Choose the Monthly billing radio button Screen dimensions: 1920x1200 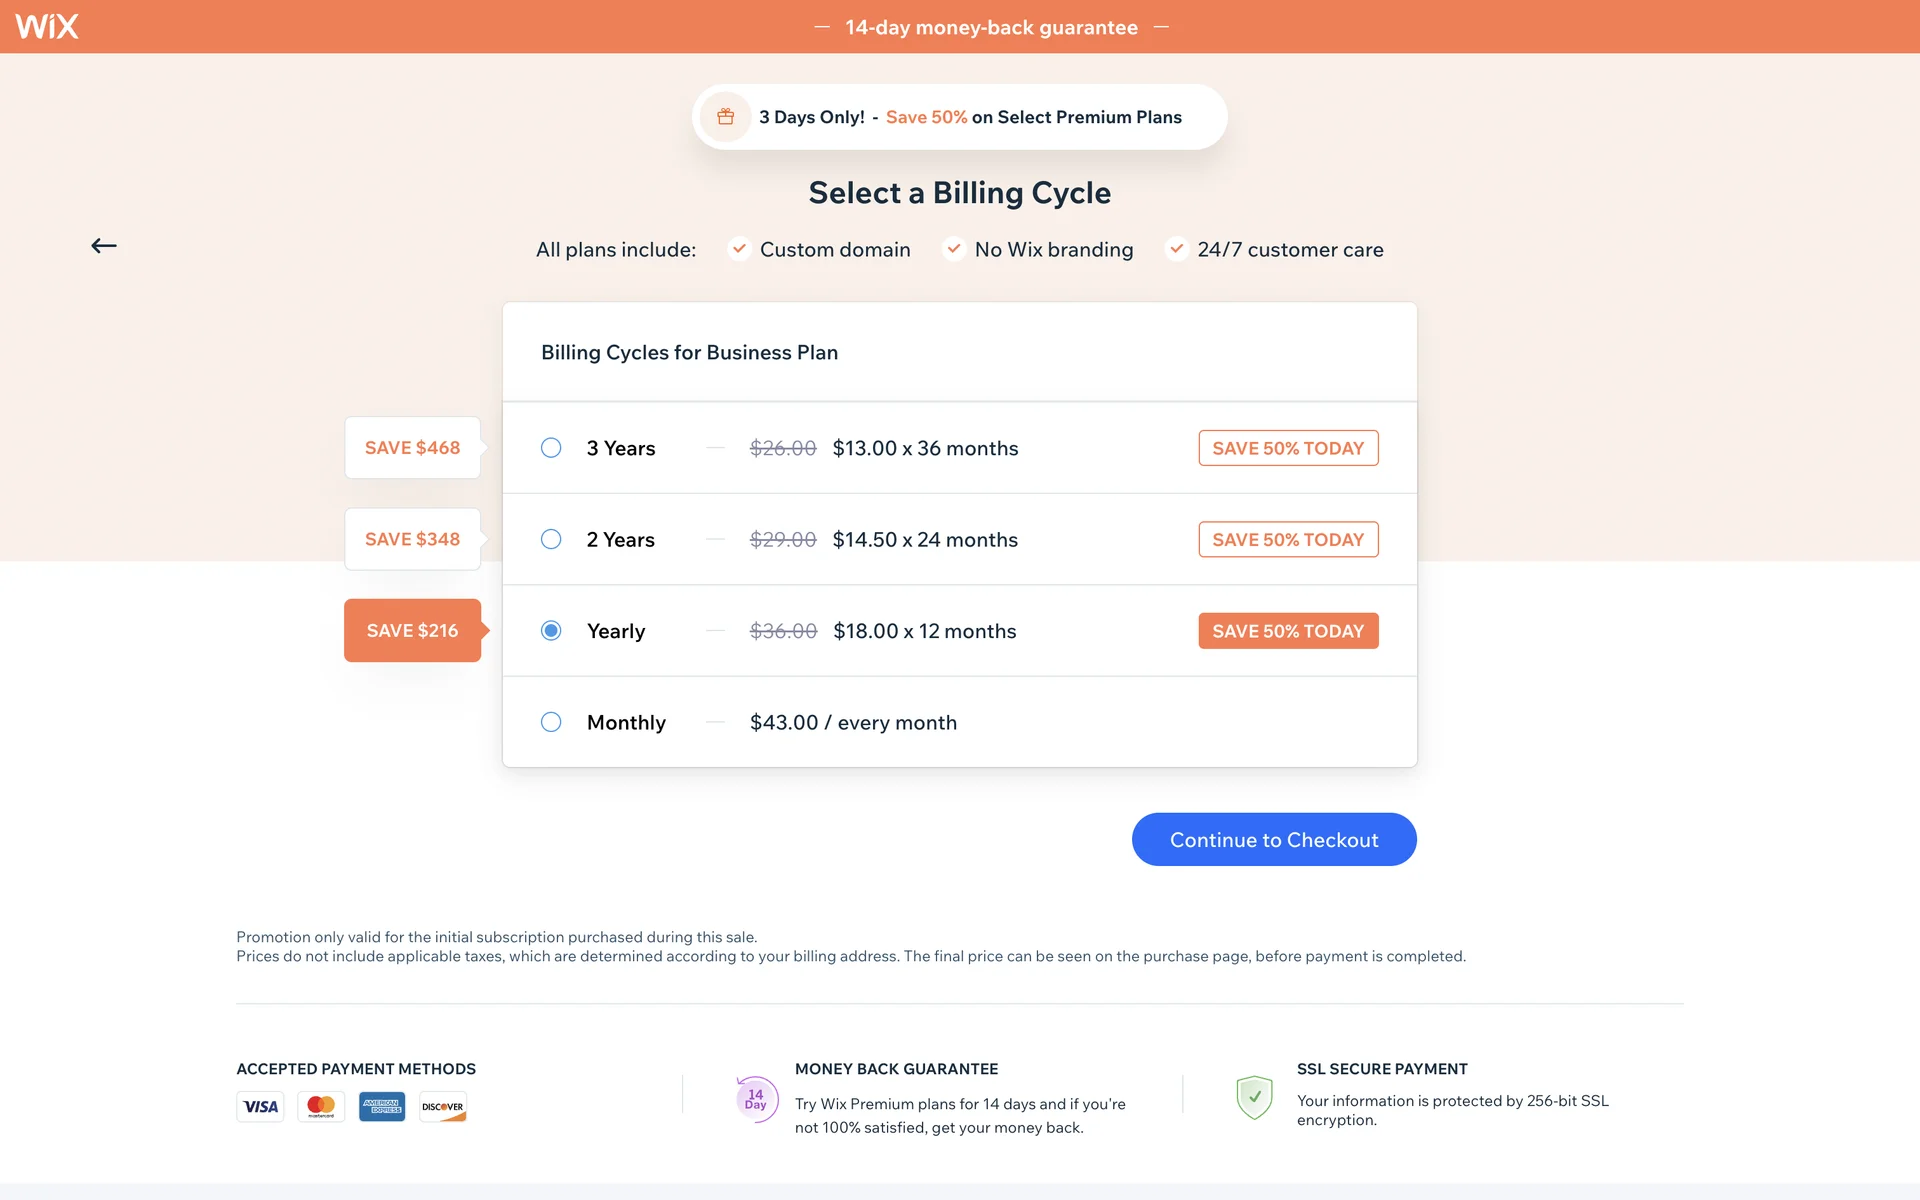pos(551,722)
